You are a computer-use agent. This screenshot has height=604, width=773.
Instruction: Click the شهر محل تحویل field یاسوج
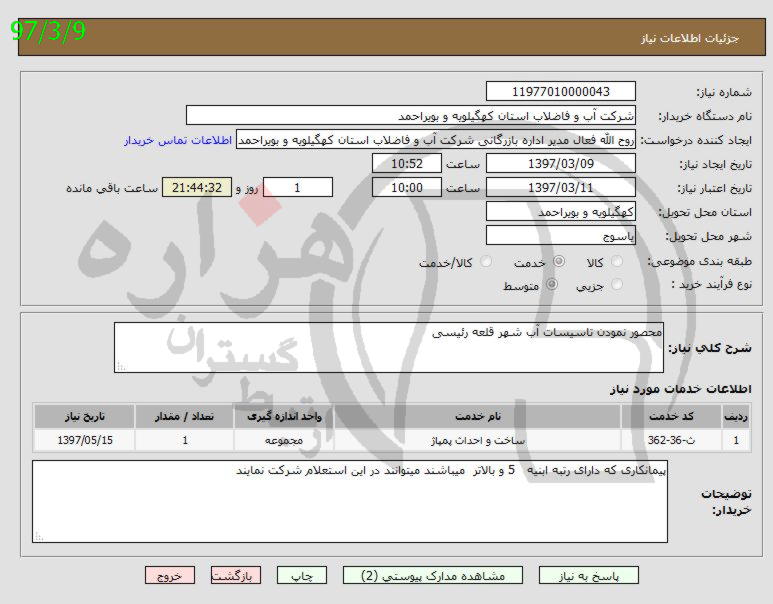[561, 236]
